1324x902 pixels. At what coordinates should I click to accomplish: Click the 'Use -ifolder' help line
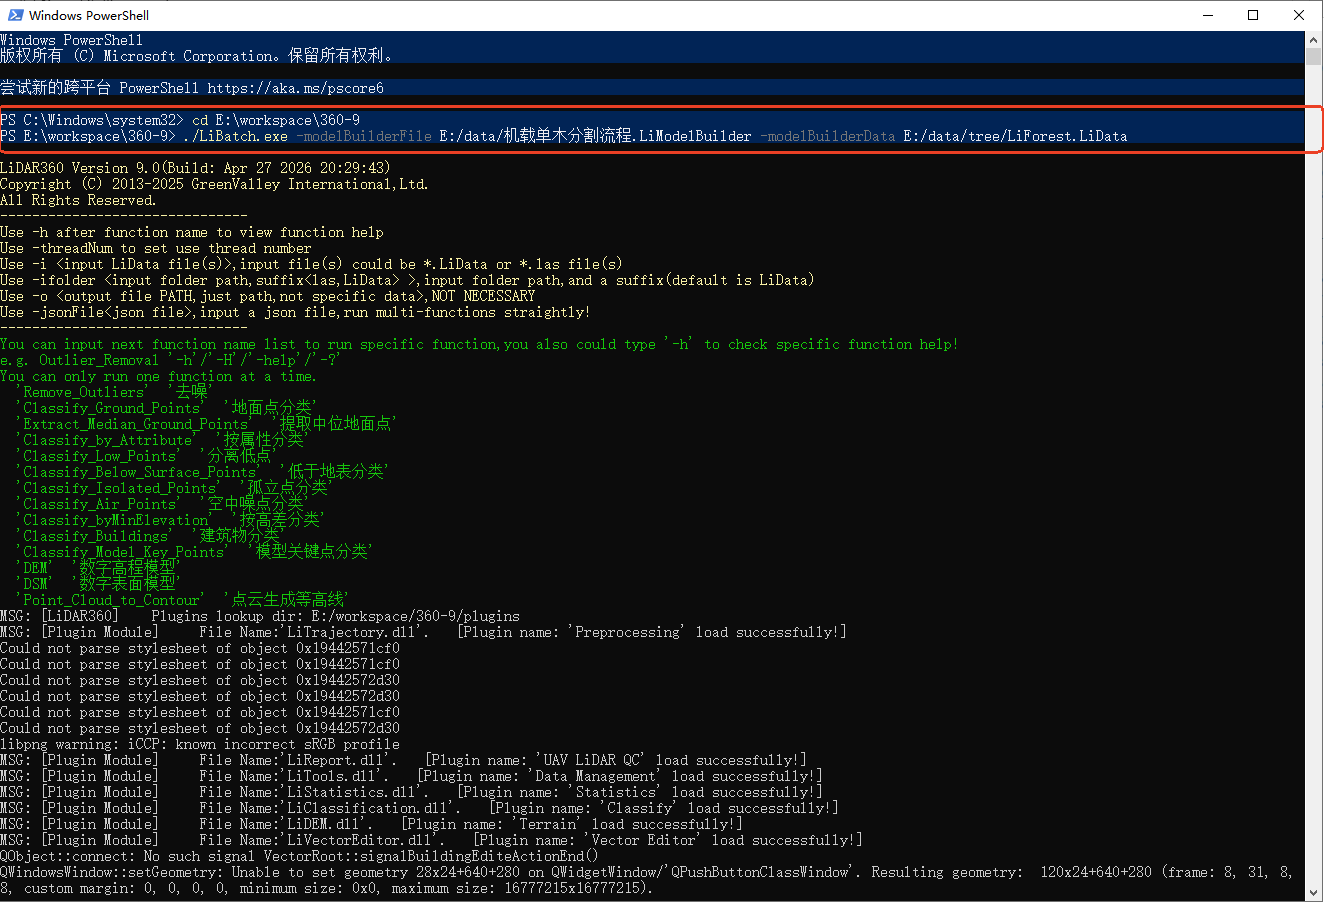pyautogui.click(x=407, y=280)
